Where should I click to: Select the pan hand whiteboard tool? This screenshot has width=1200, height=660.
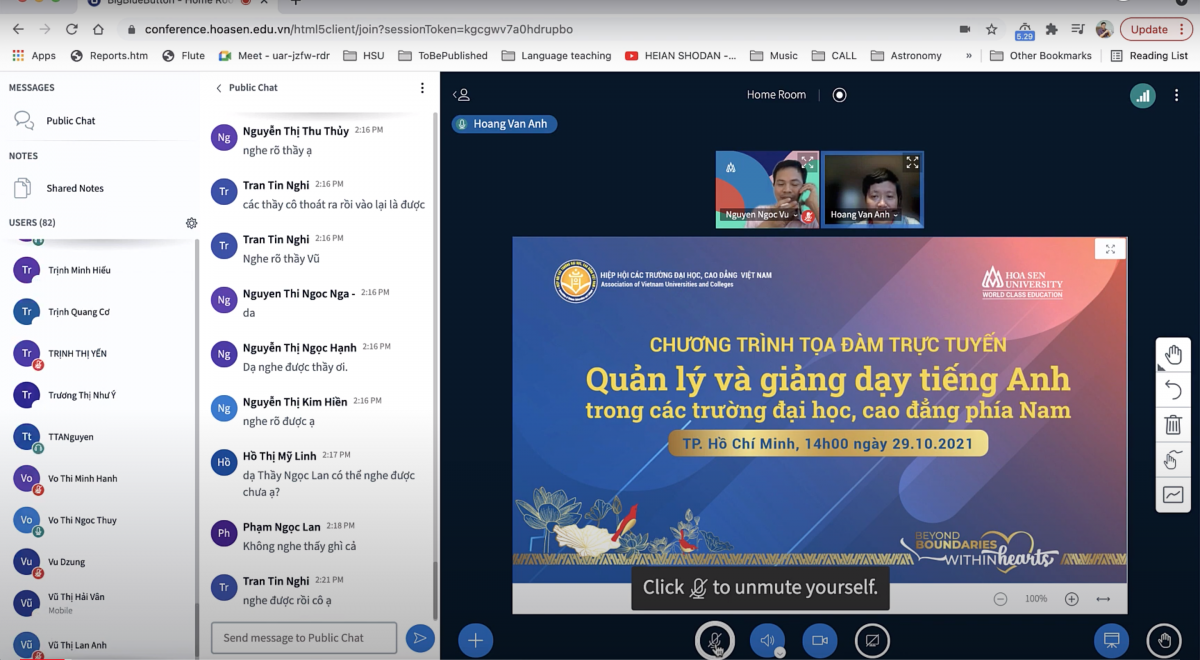pos(1173,355)
